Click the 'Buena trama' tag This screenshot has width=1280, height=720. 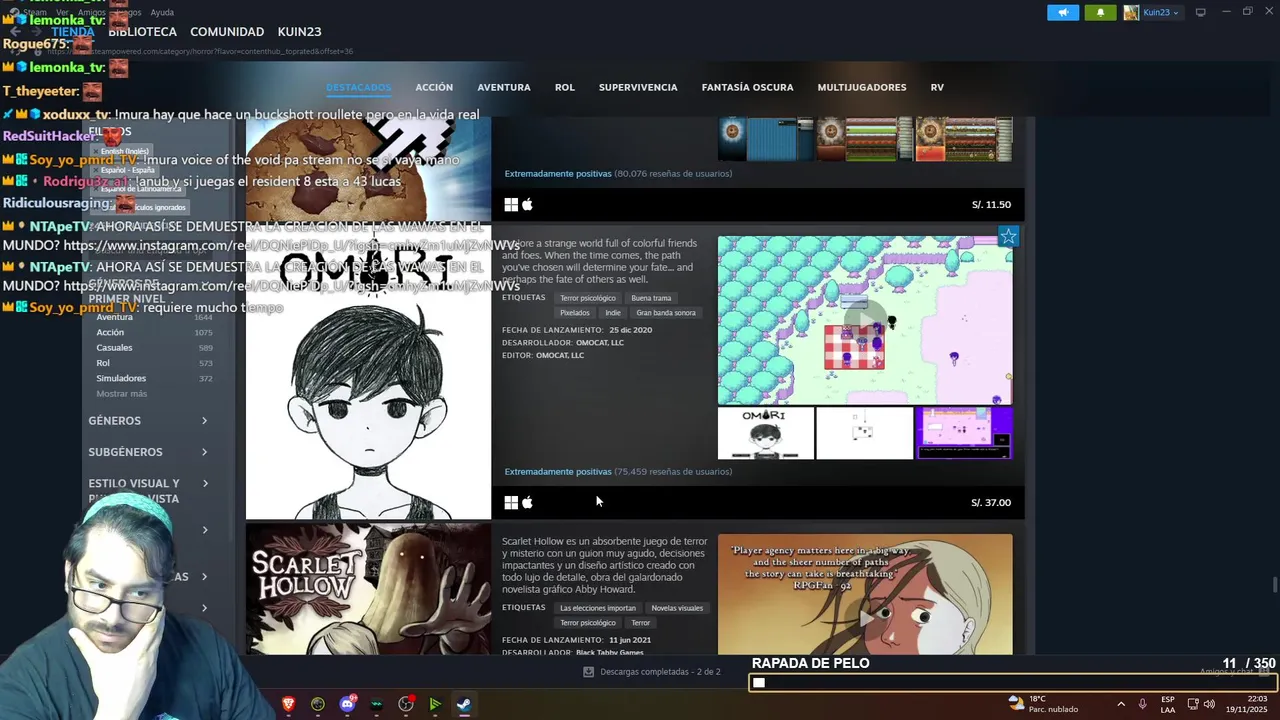(x=651, y=298)
